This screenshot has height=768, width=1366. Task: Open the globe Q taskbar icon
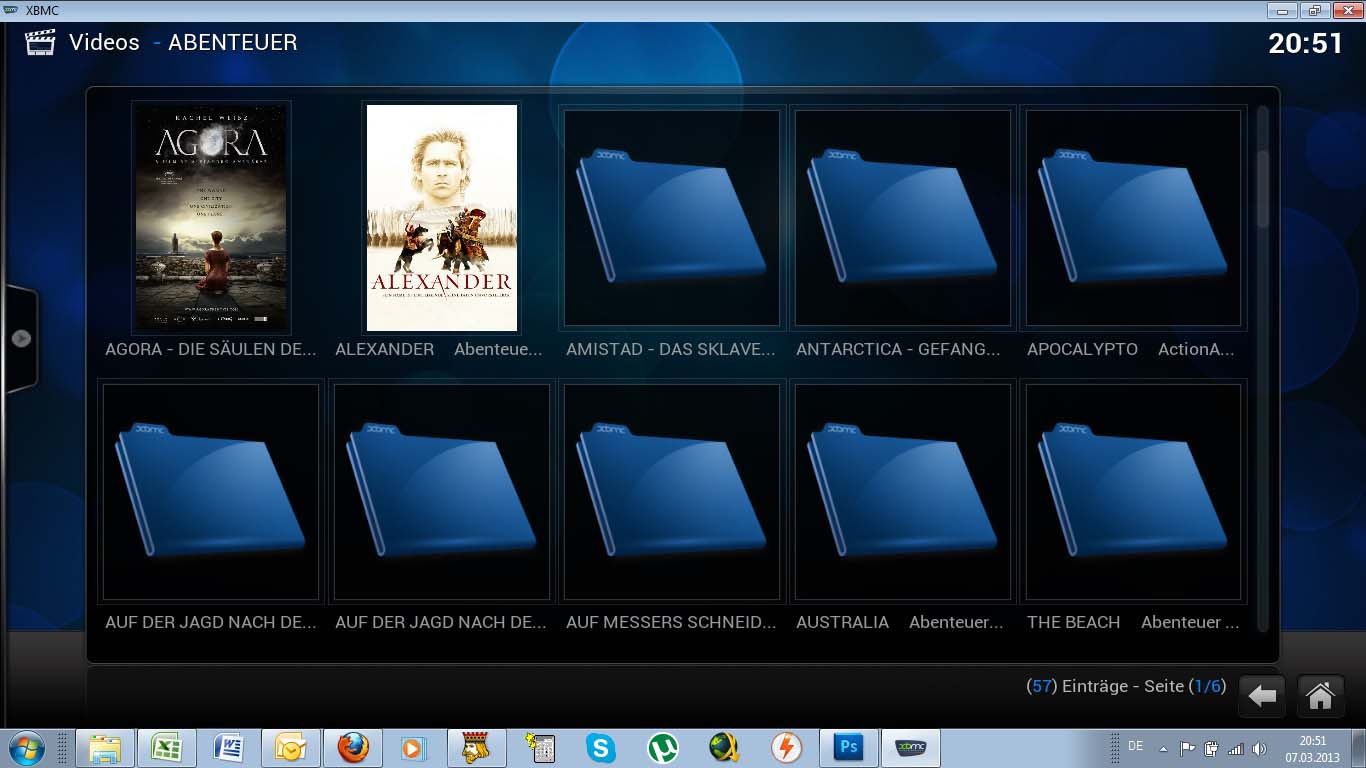click(724, 748)
